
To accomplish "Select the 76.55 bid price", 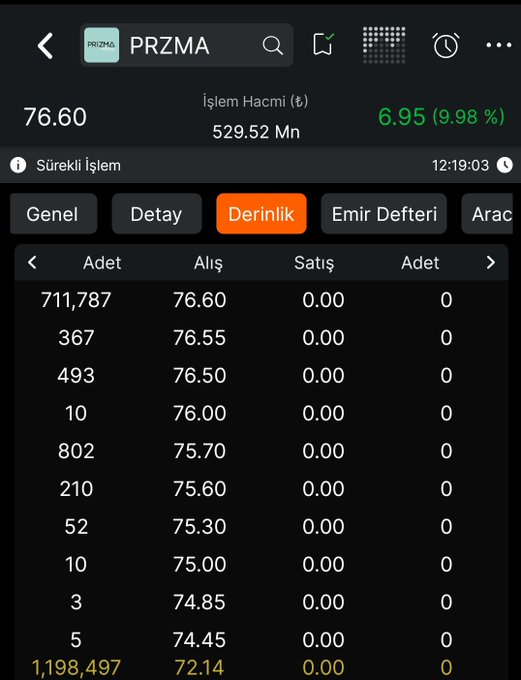I will click(x=200, y=338).
